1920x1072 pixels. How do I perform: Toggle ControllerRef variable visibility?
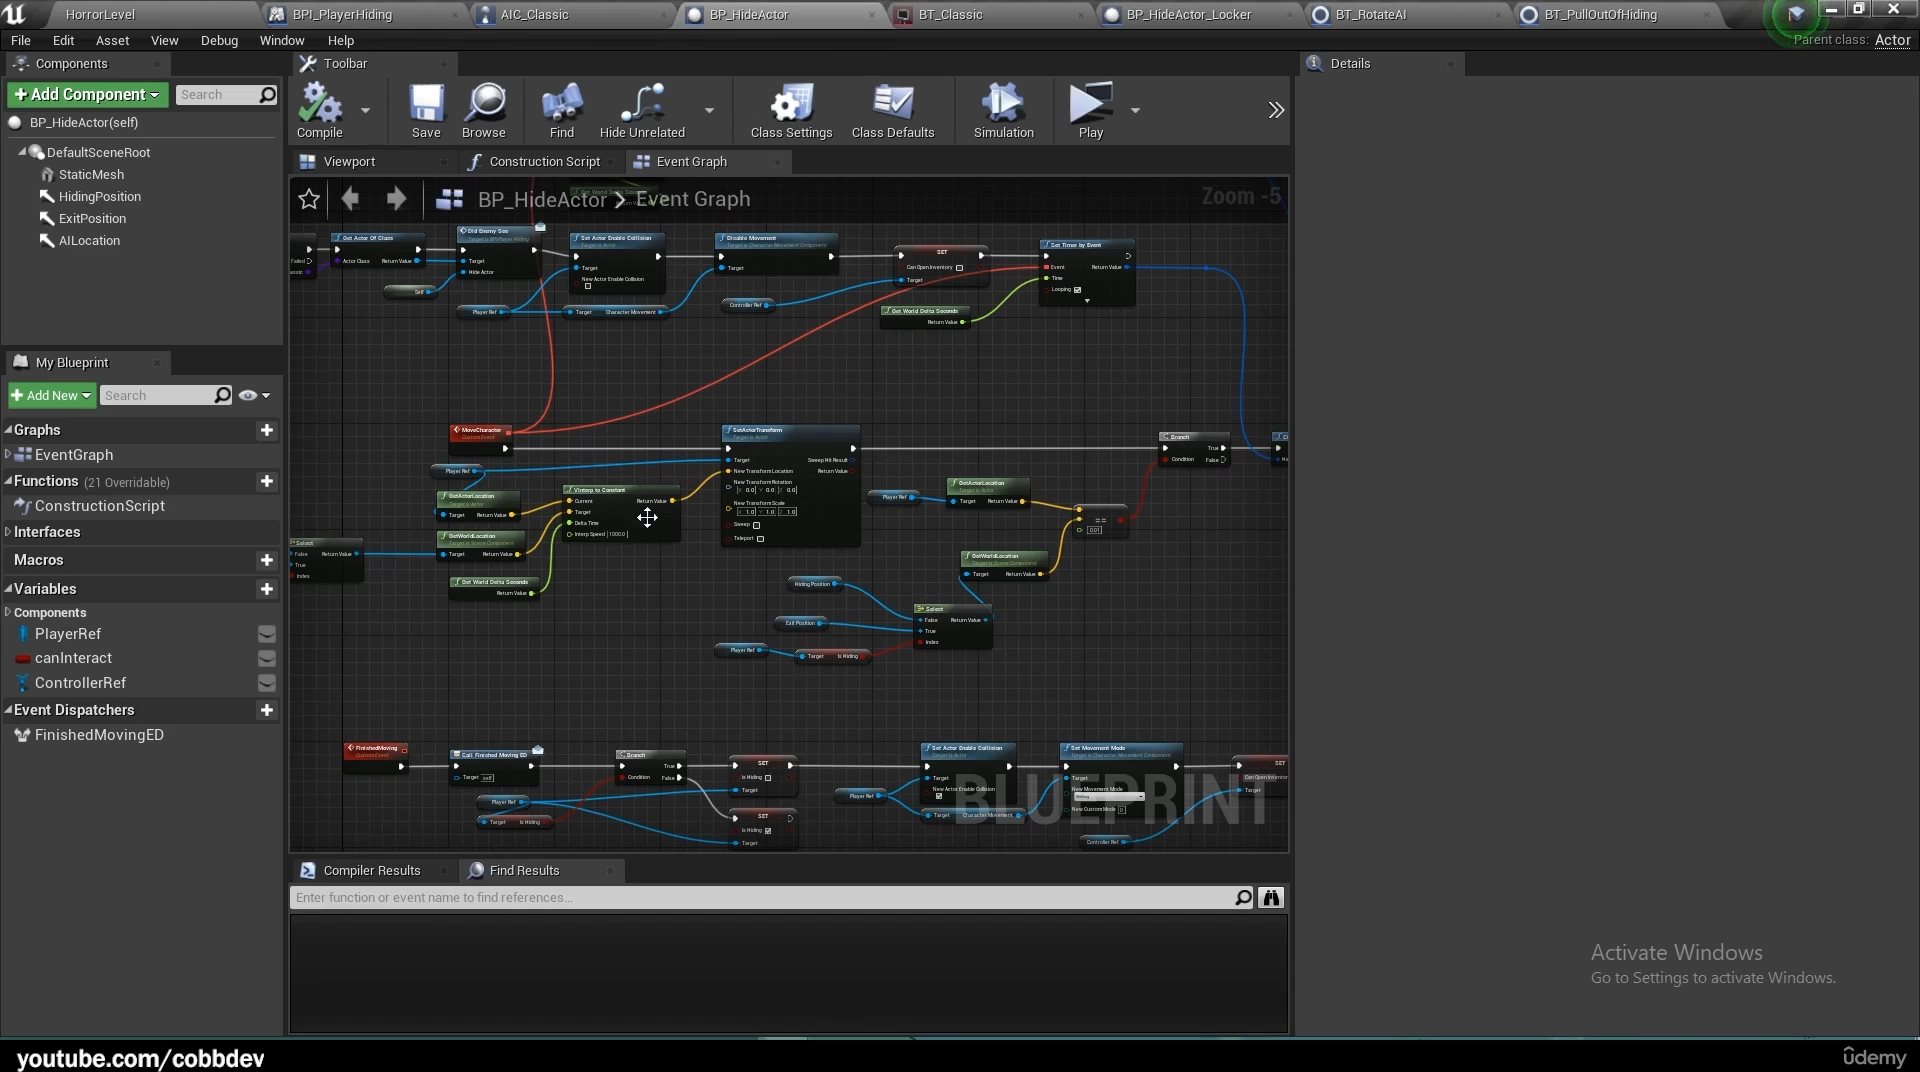click(267, 683)
